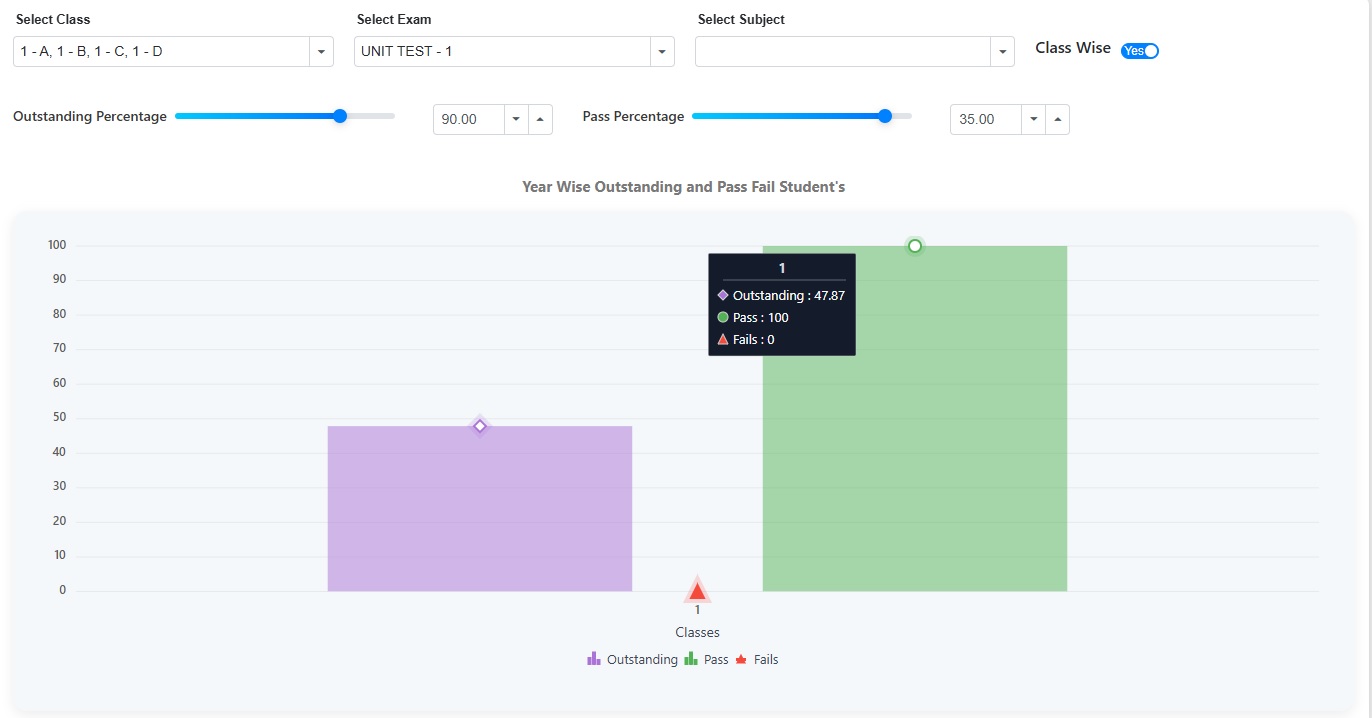The height and width of the screenshot is (718, 1372).
Task: Open the Select Class dropdown arrow
Action: [321, 52]
